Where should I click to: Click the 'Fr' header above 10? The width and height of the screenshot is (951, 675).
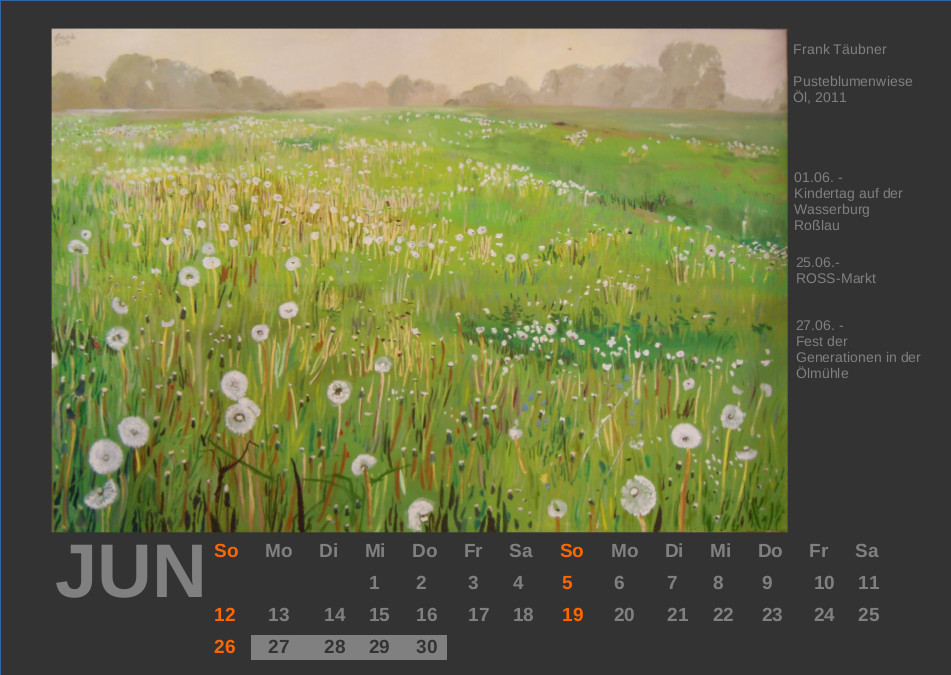click(x=819, y=551)
